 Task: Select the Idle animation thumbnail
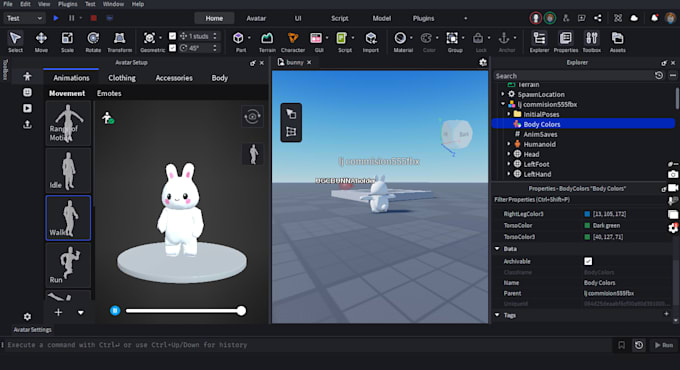coord(68,170)
